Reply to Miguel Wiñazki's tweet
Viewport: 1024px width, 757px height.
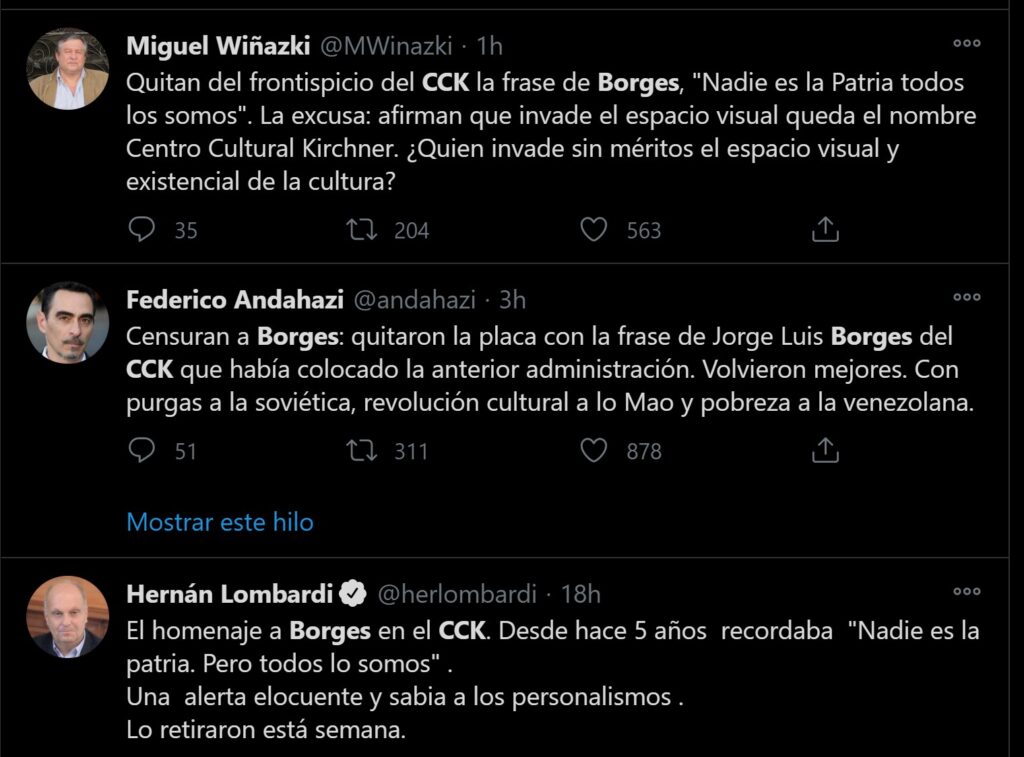143,230
